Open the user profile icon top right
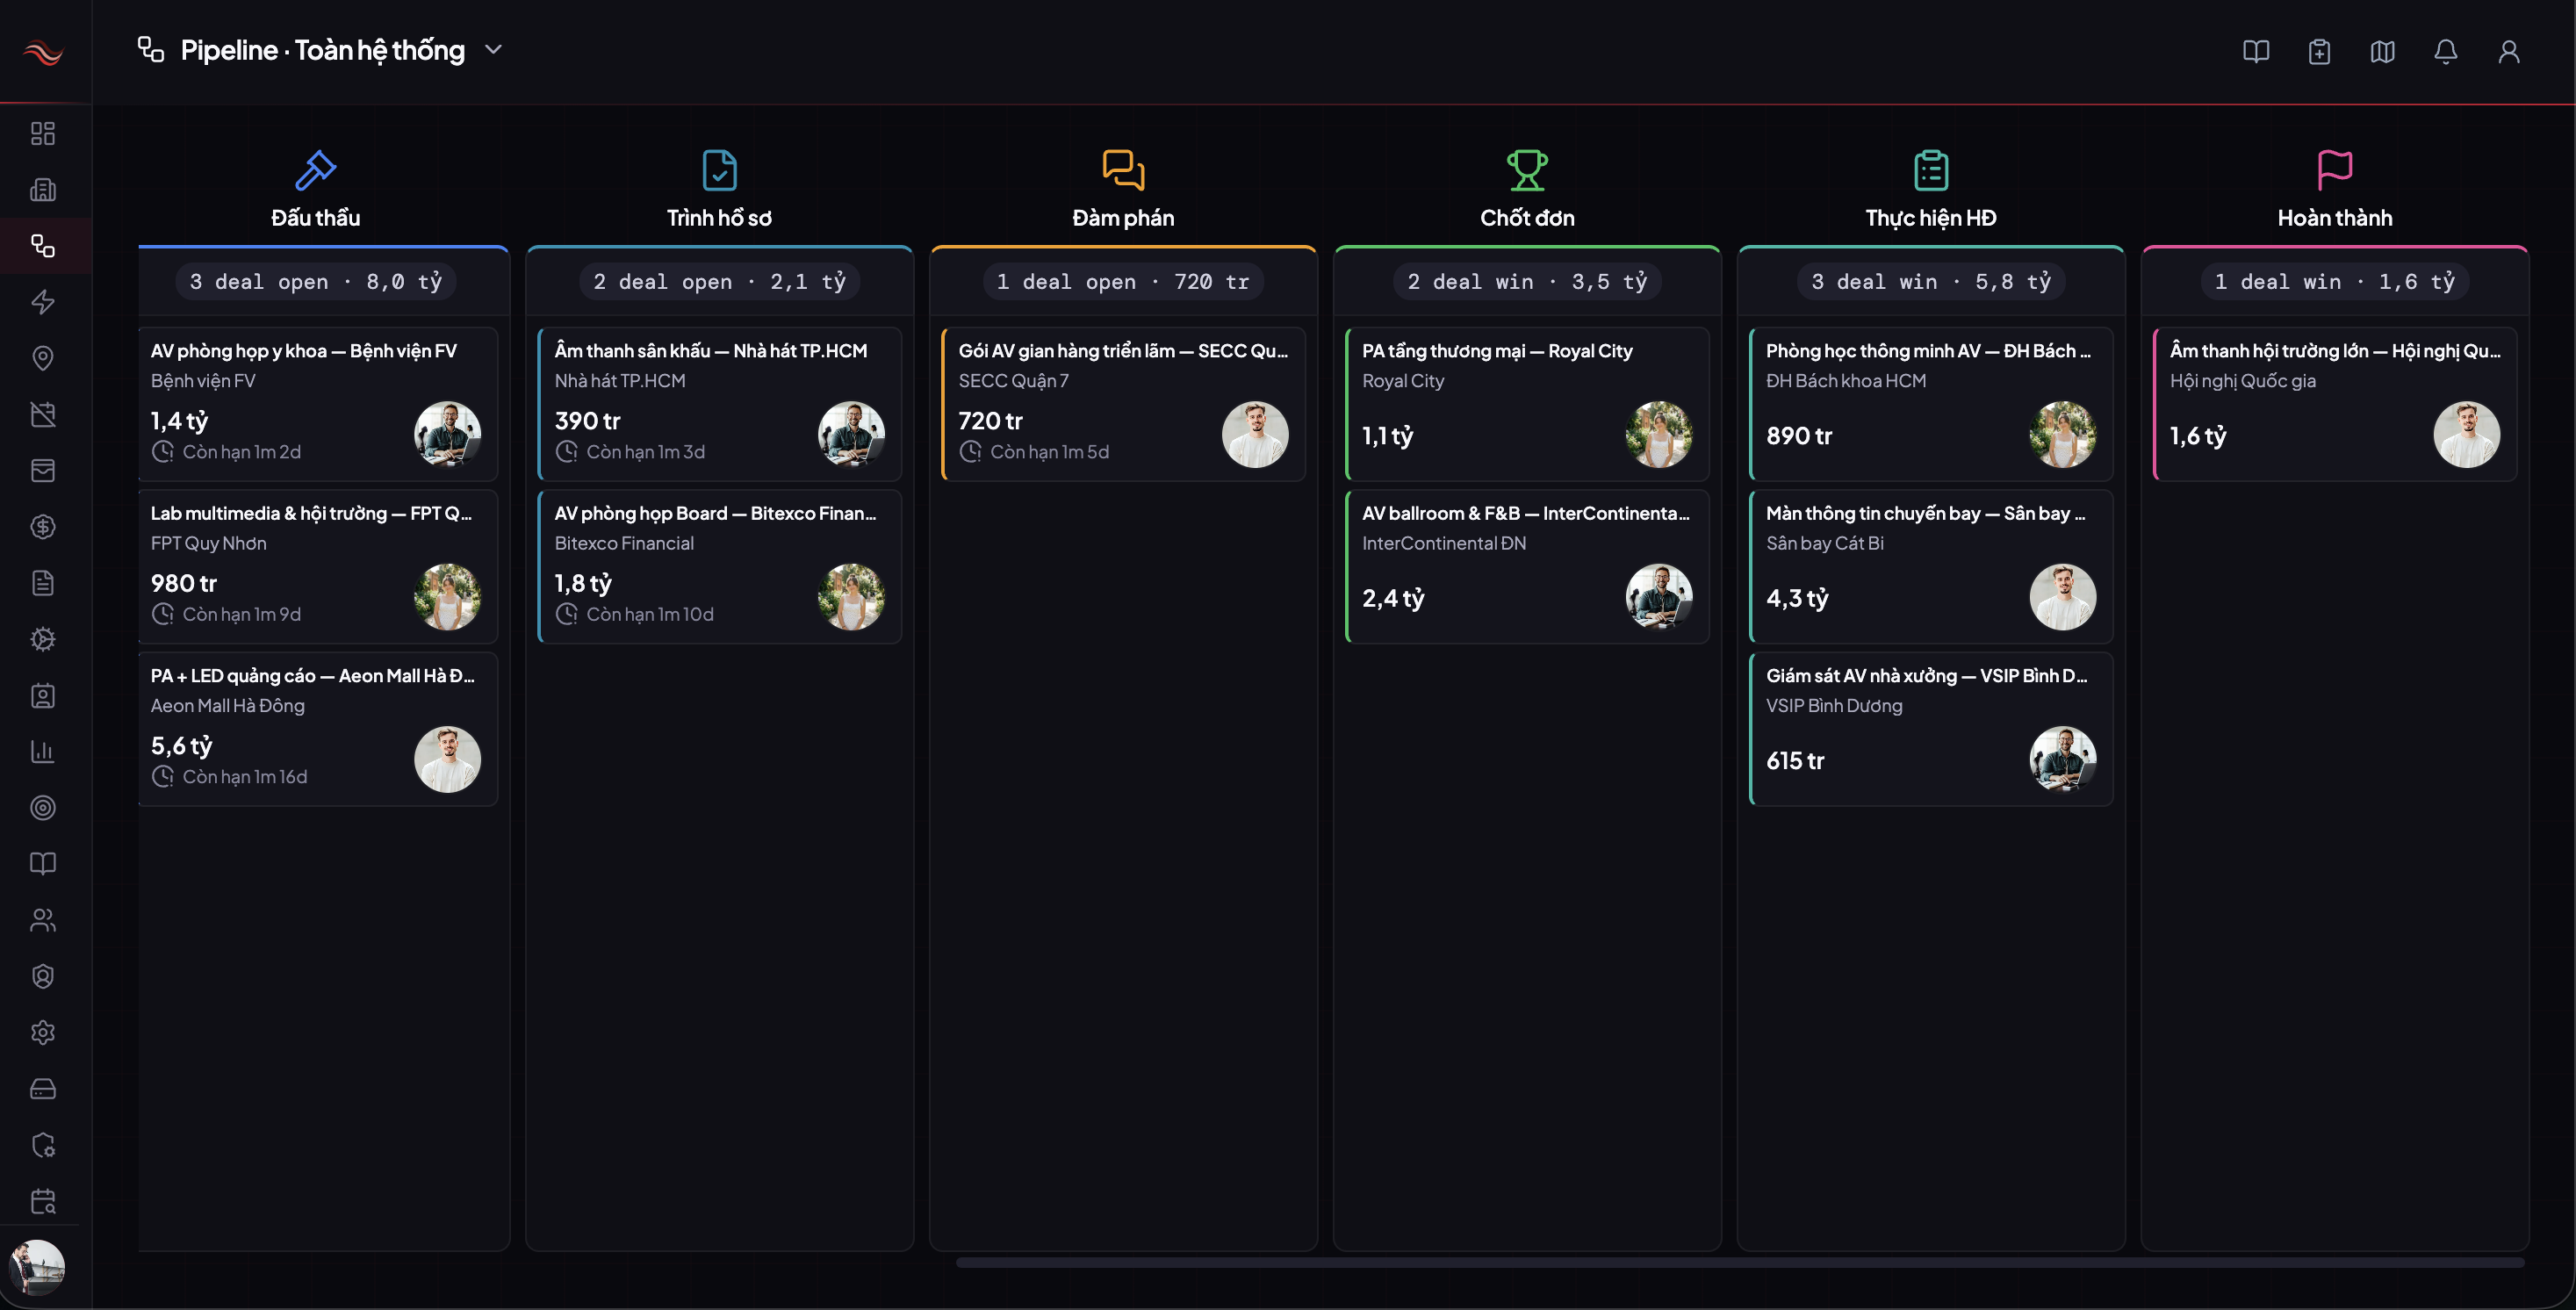This screenshot has width=2576, height=1310. tap(2508, 51)
